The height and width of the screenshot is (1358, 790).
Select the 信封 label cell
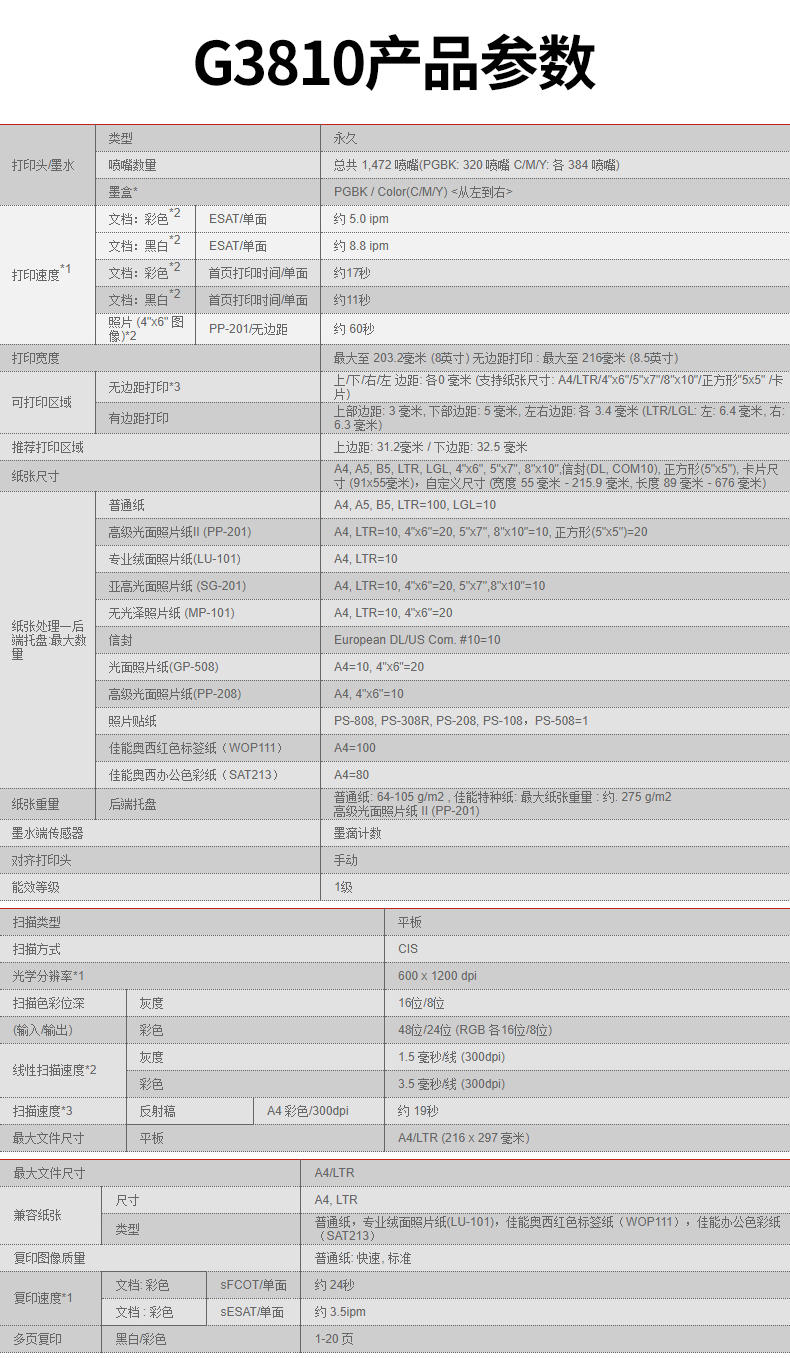tap(120, 640)
